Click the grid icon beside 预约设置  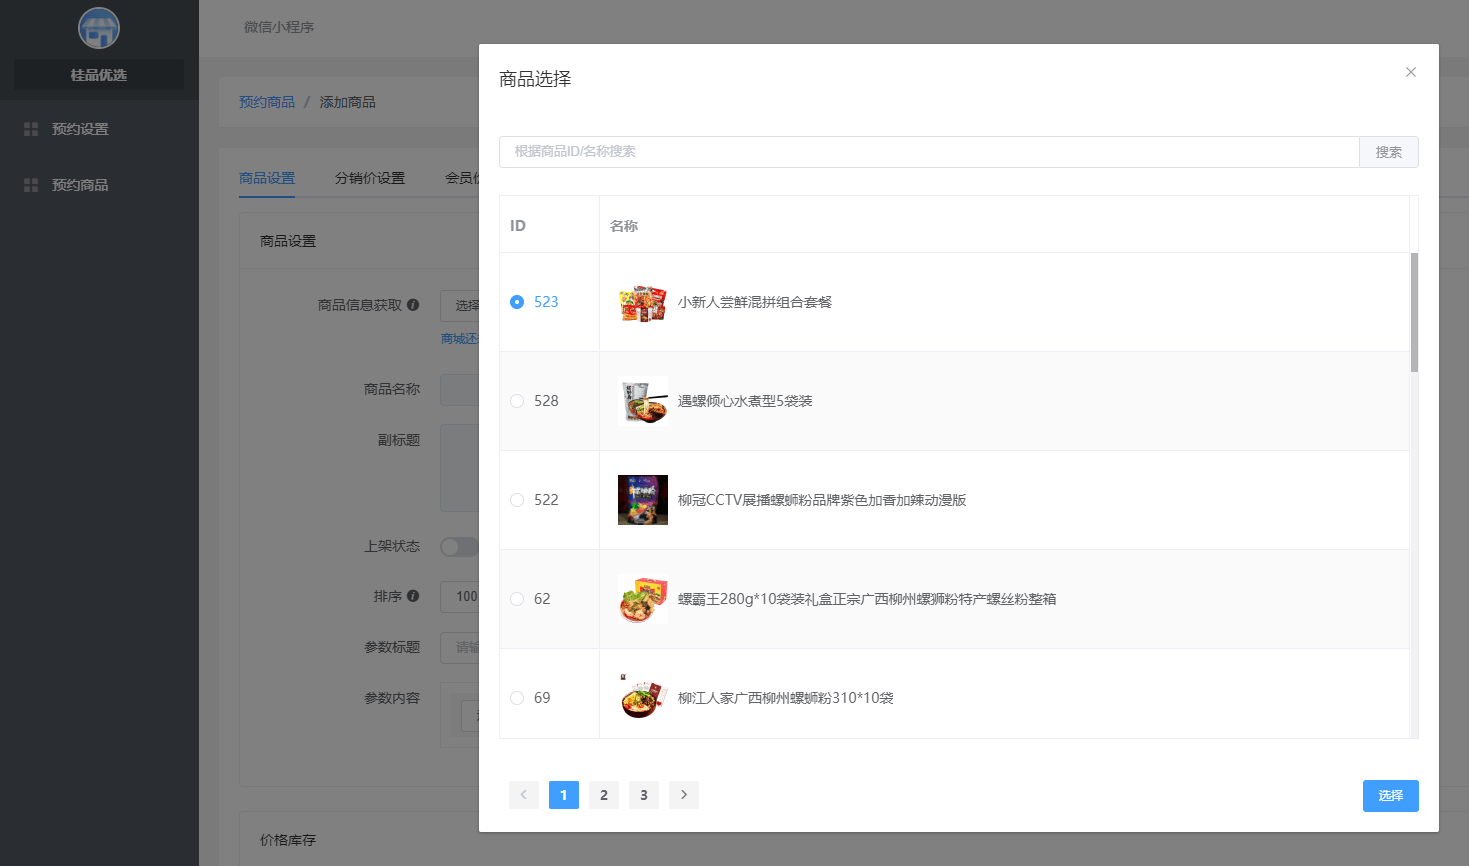31,129
